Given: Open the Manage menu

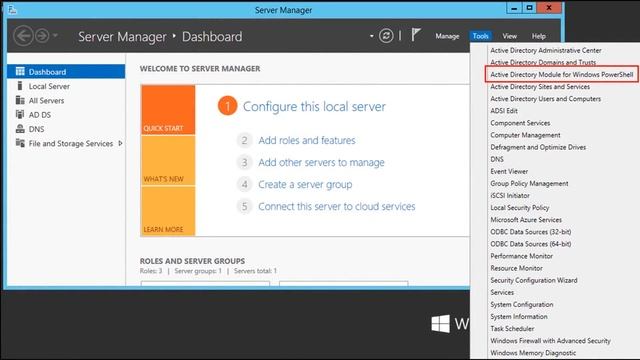Looking at the screenshot, I should 447,36.
